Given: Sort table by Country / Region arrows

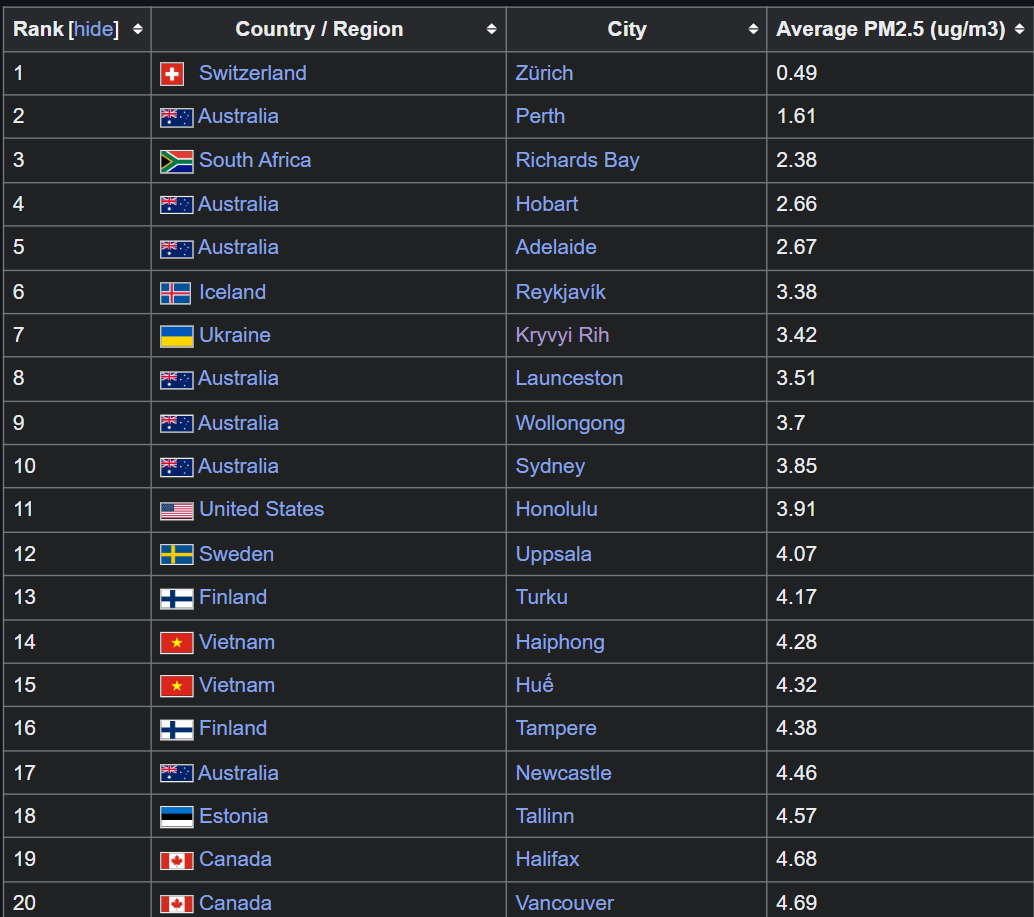Looking at the screenshot, I should pos(491,29).
